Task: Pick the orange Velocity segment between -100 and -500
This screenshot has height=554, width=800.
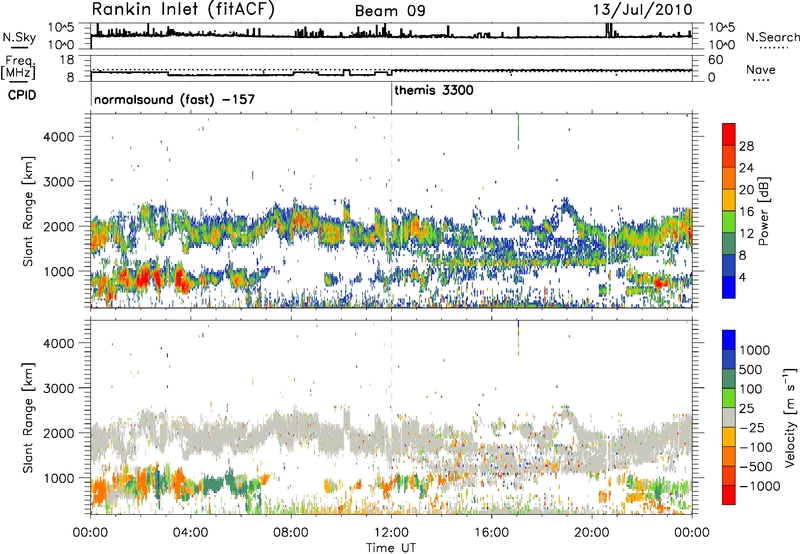Action: [729, 457]
